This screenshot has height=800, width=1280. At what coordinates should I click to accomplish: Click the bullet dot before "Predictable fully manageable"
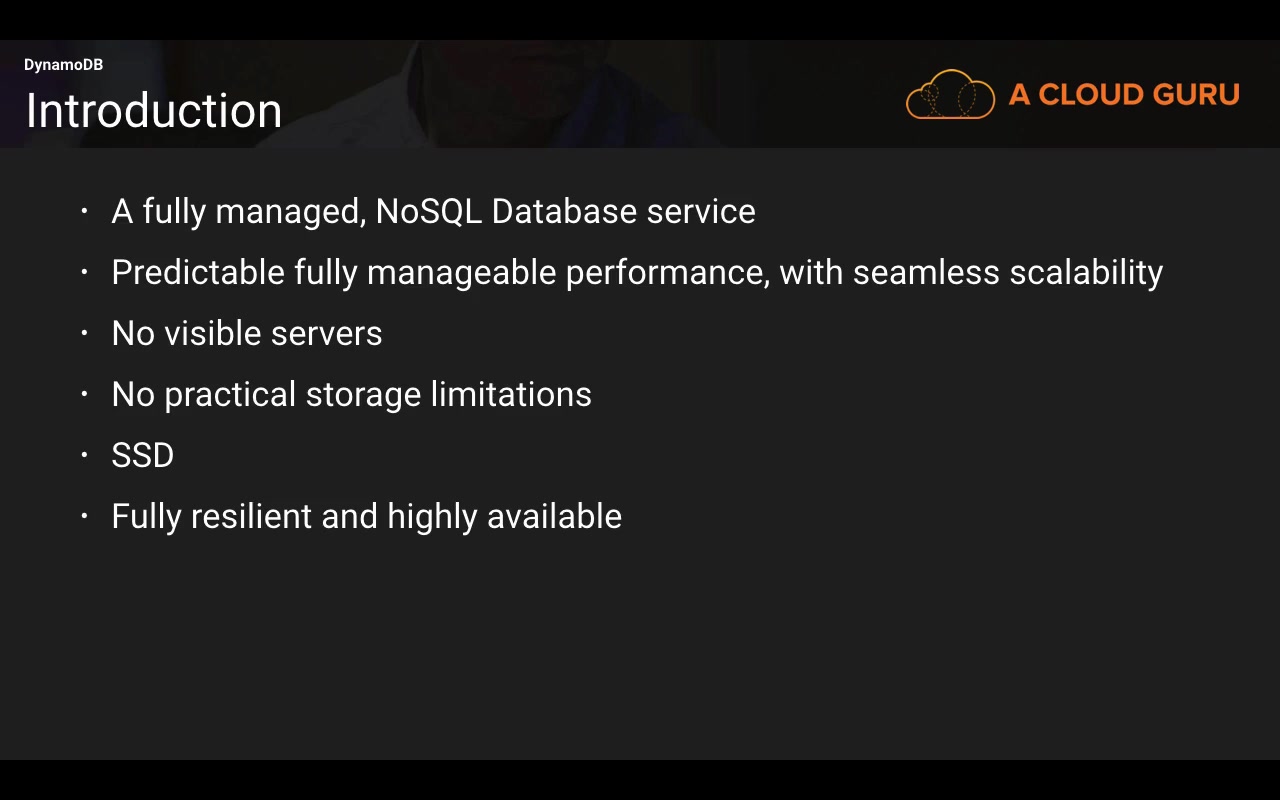click(x=85, y=272)
